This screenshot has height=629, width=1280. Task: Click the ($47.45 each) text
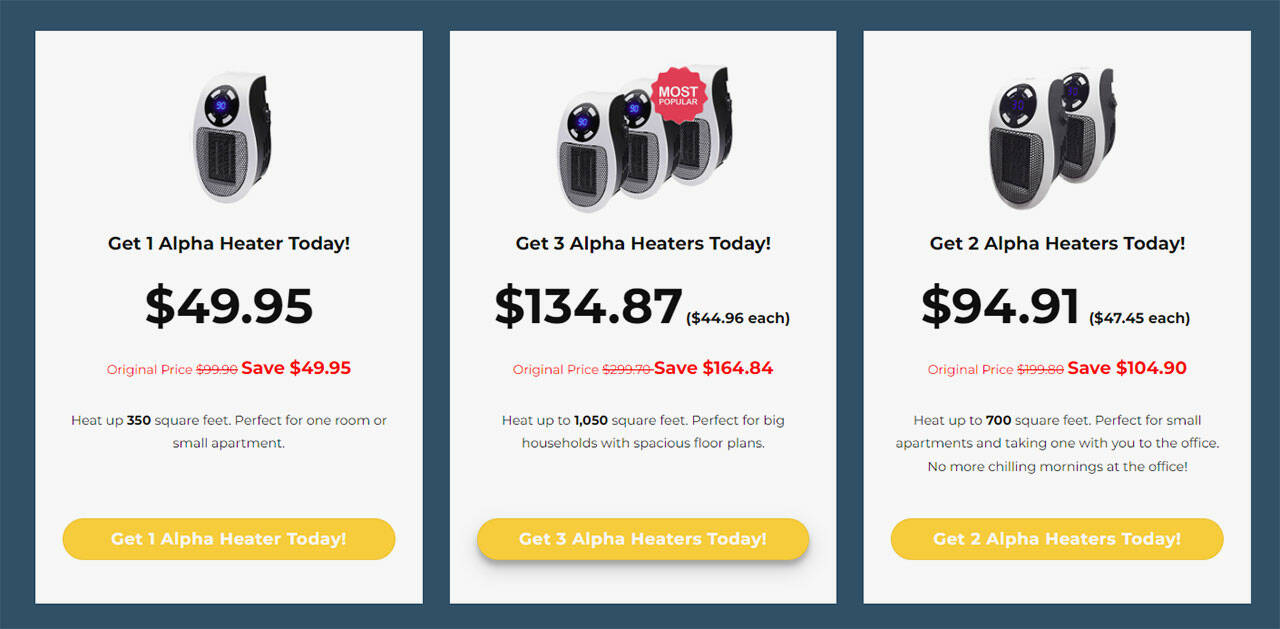click(1139, 318)
